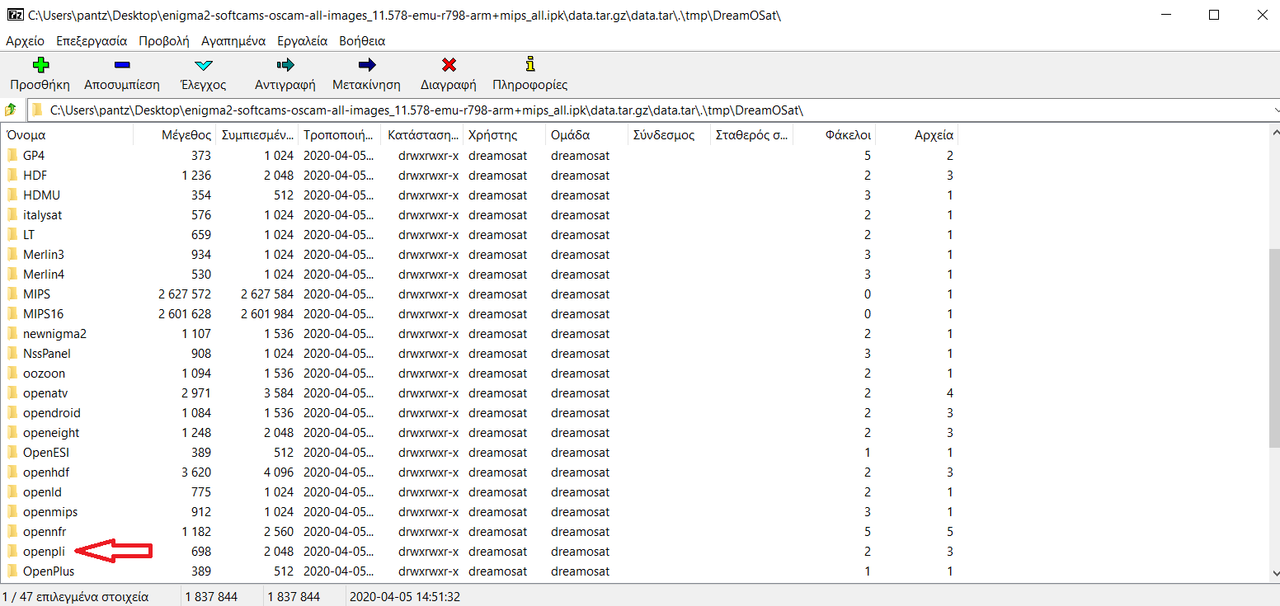Sort by the Φάκελοι column header
The width and height of the screenshot is (1280, 606).
[834, 135]
